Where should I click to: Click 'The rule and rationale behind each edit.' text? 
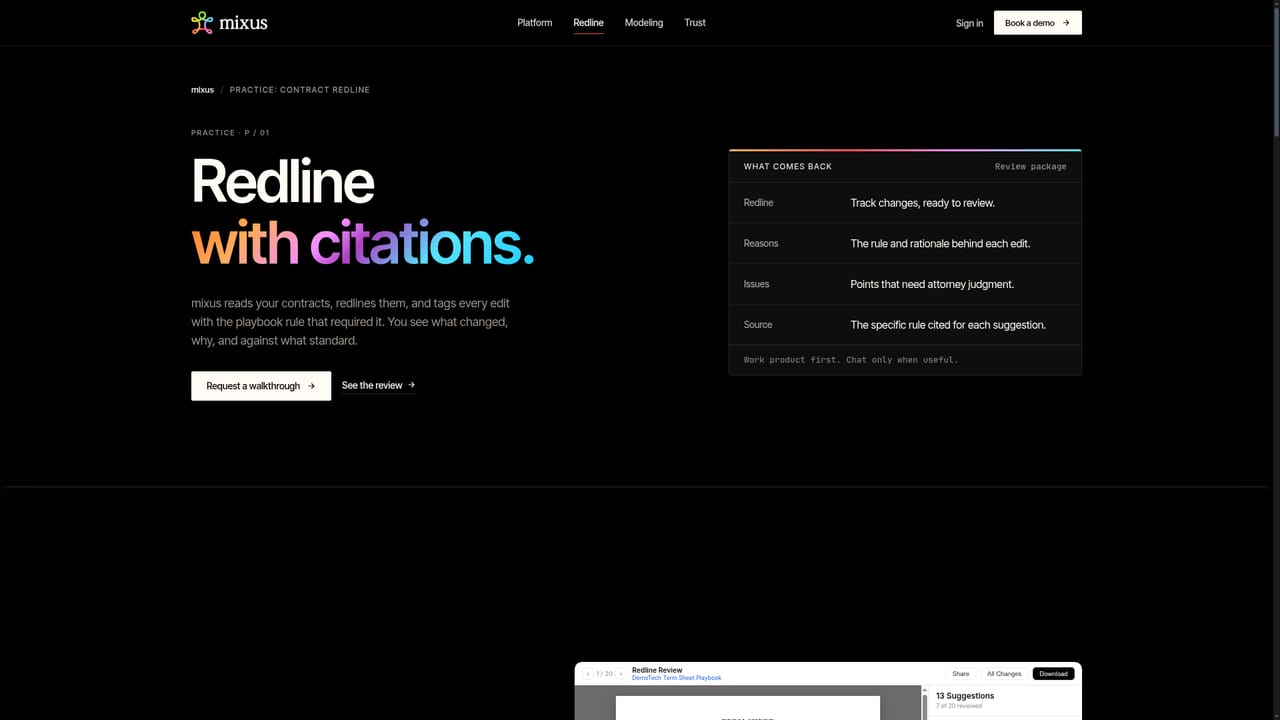point(940,244)
